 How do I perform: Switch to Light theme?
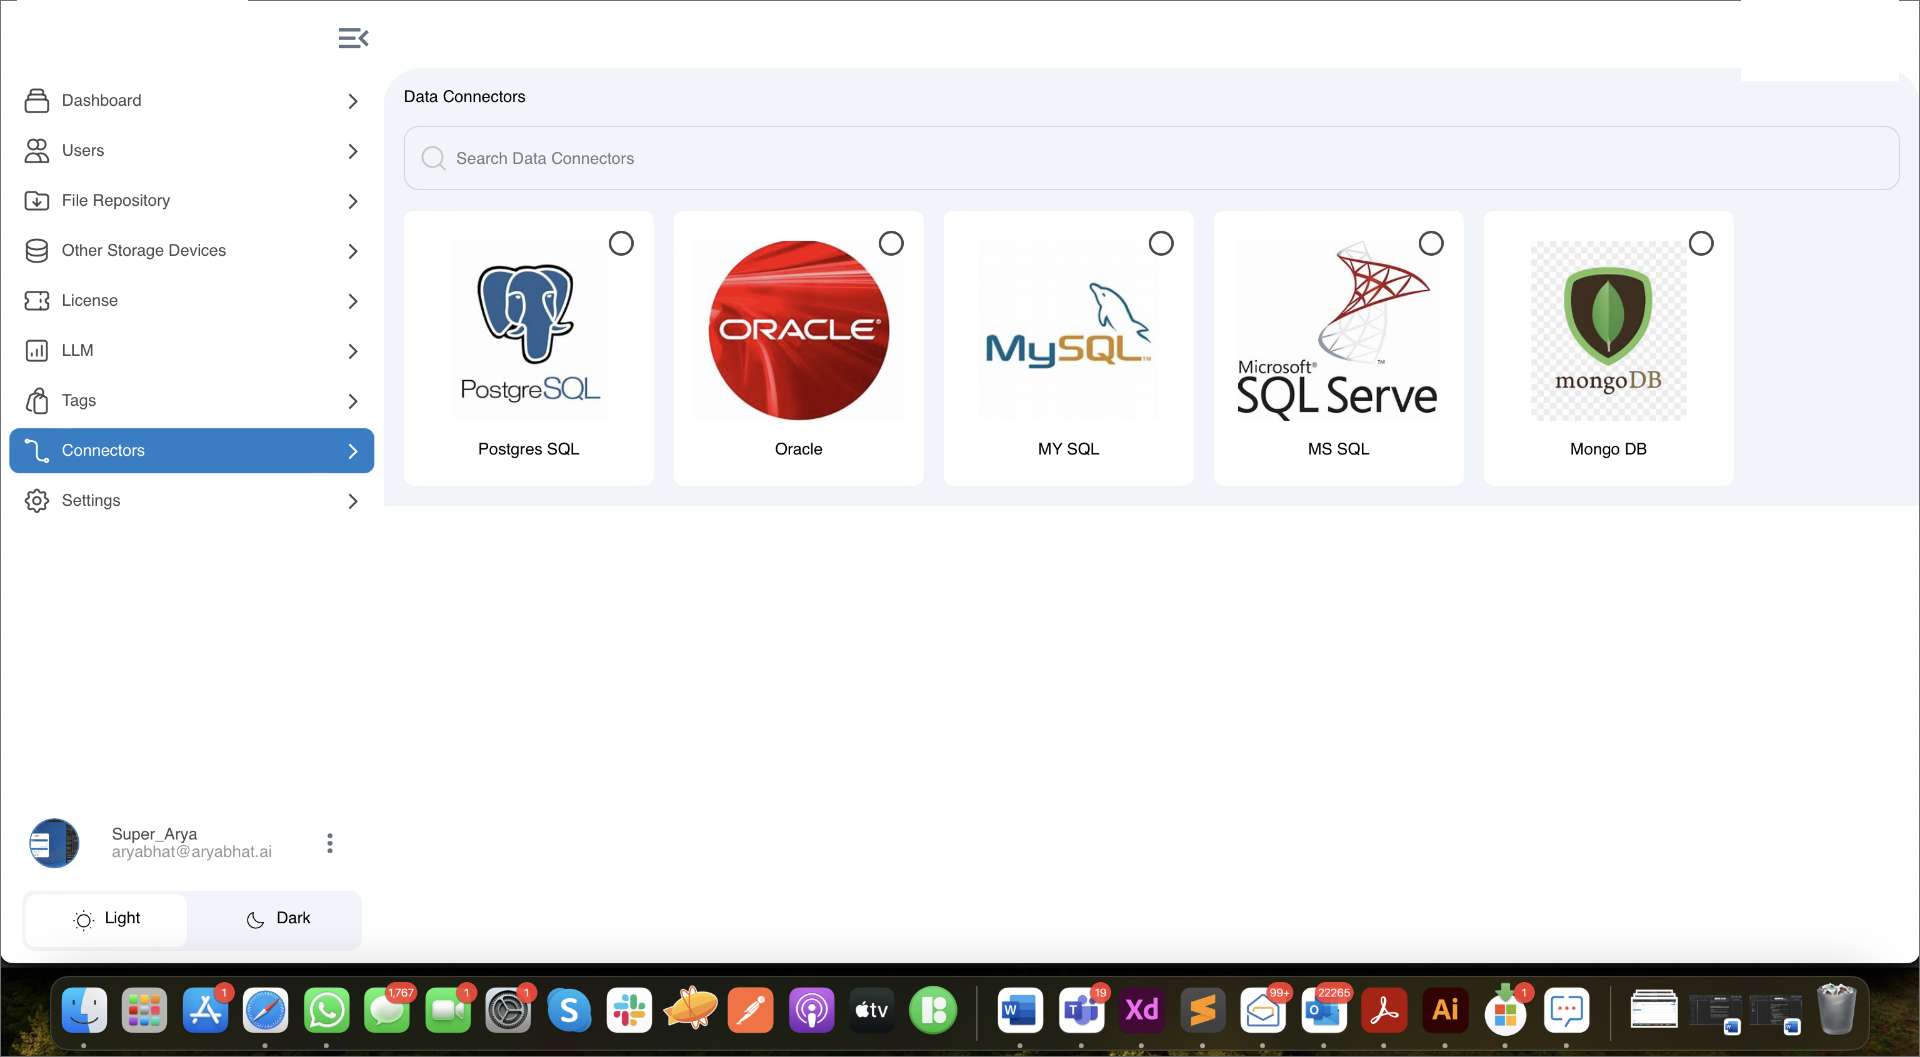(x=106, y=919)
